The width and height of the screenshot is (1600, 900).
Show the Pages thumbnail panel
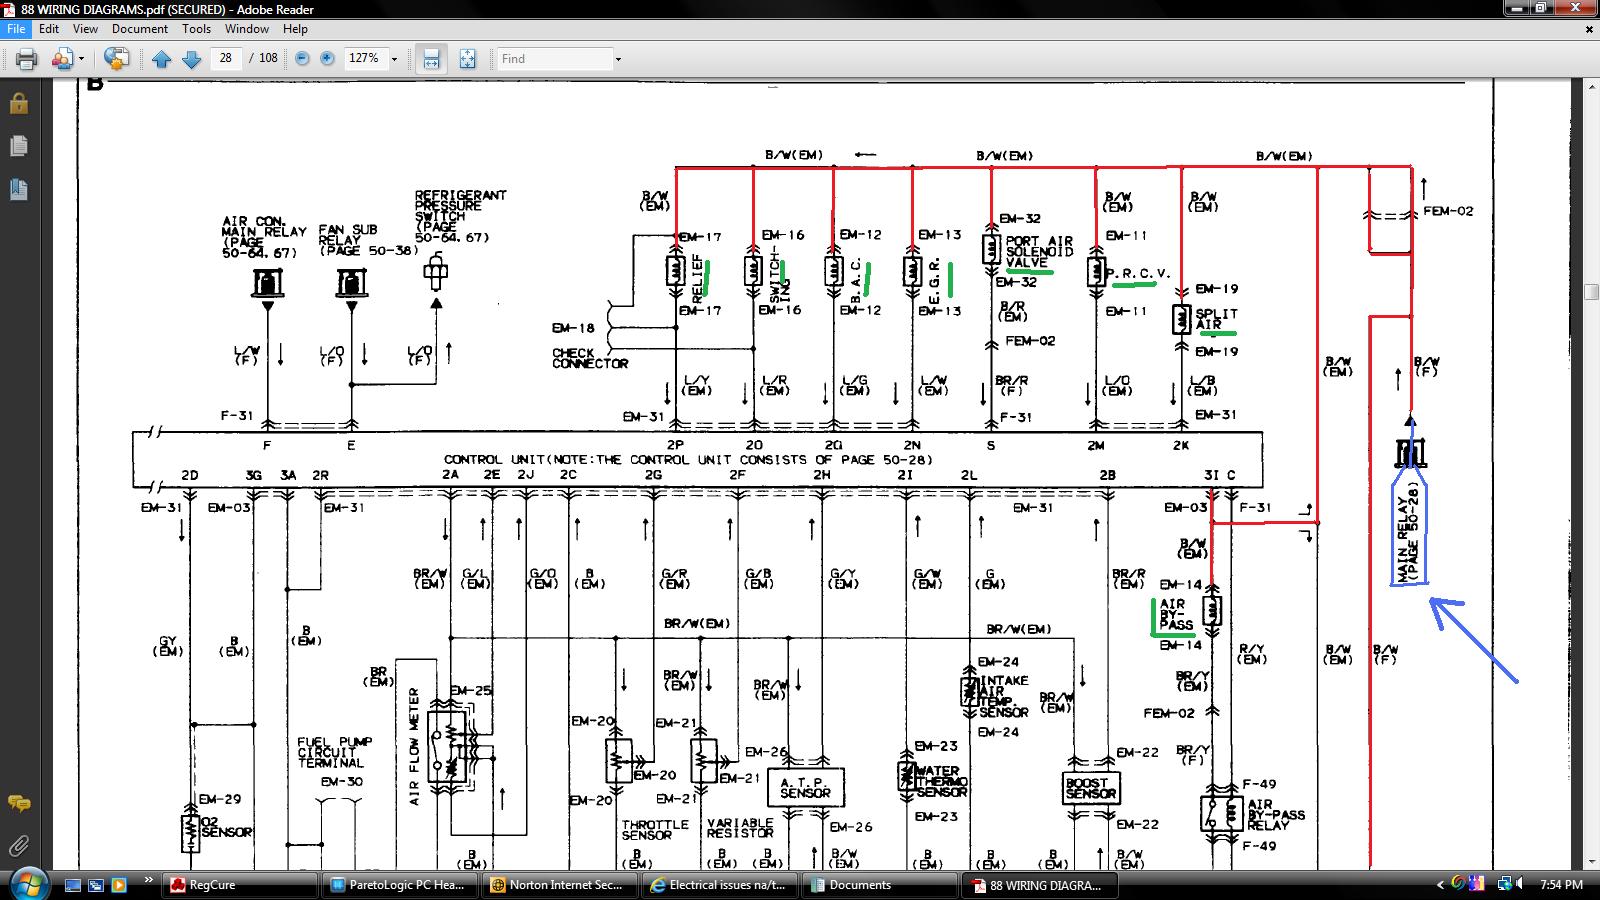tap(18, 146)
